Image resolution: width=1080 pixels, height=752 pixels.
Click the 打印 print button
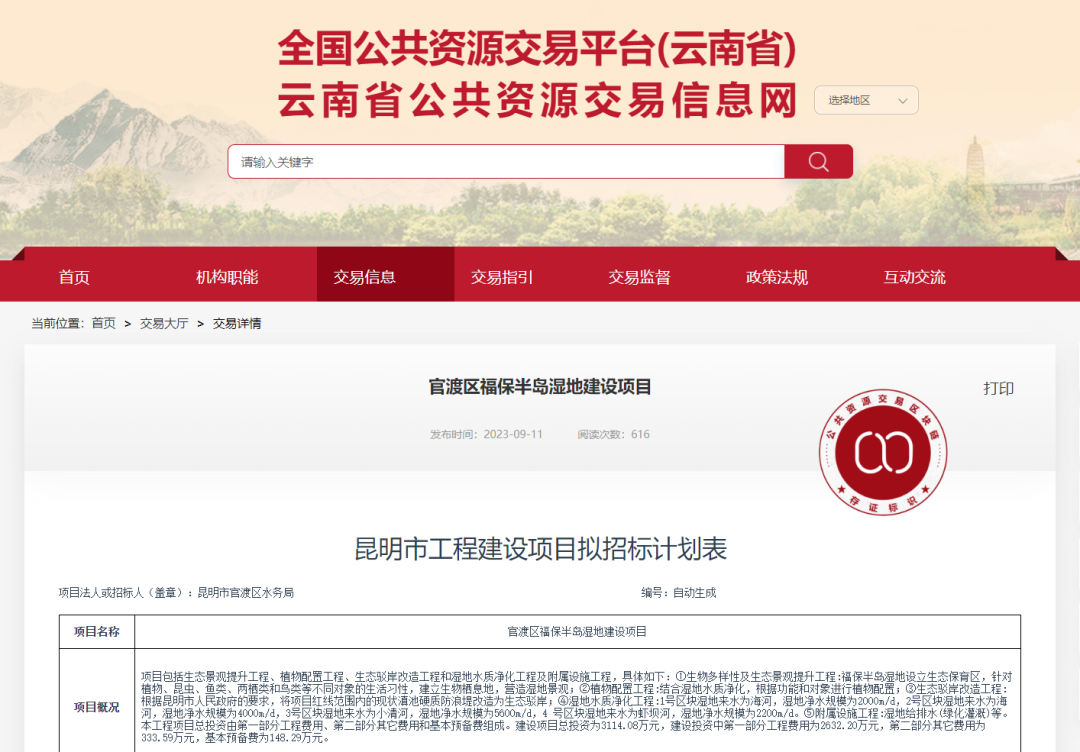998,388
